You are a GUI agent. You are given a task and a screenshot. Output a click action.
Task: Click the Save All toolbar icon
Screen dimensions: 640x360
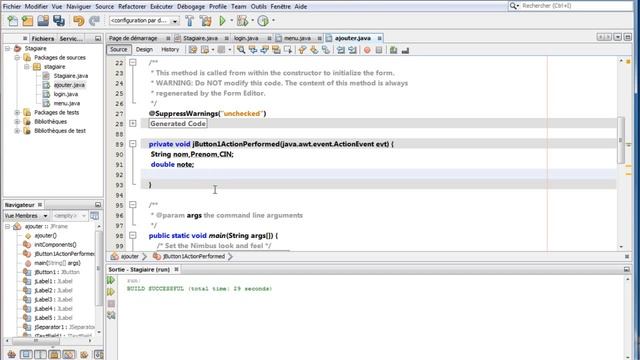tap(59, 20)
